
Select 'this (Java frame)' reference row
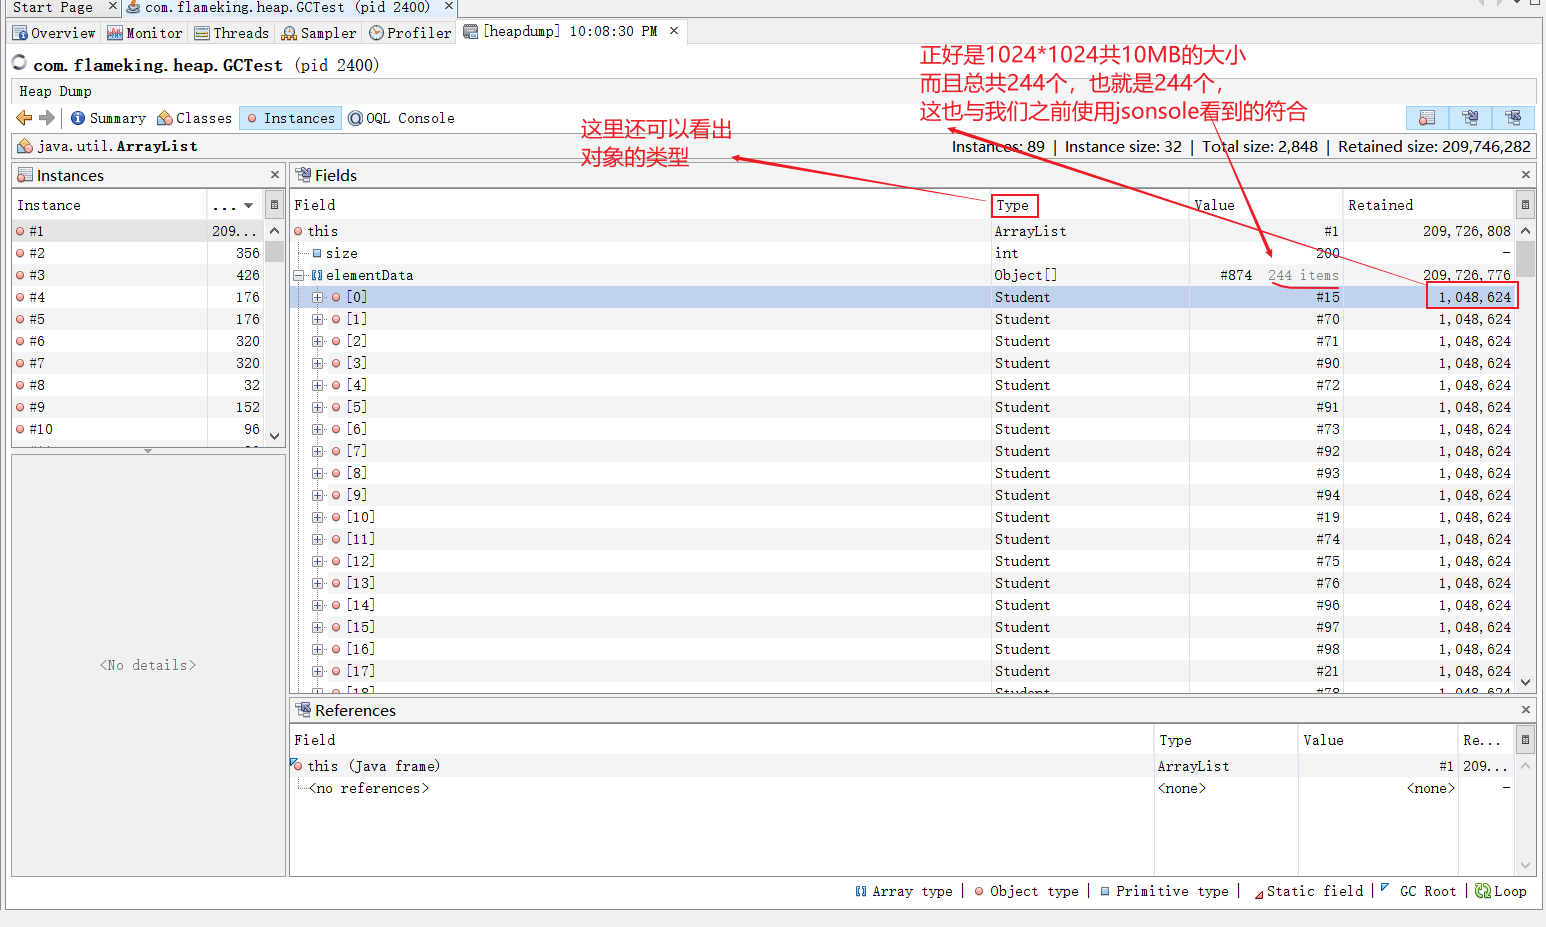pos(902,766)
